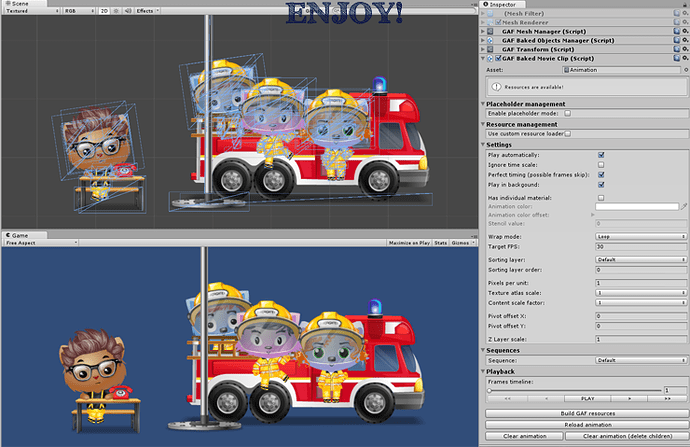Viewport: 690px width, 447px height.
Task: Step forward one frame in playback
Action: tap(629, 398)
